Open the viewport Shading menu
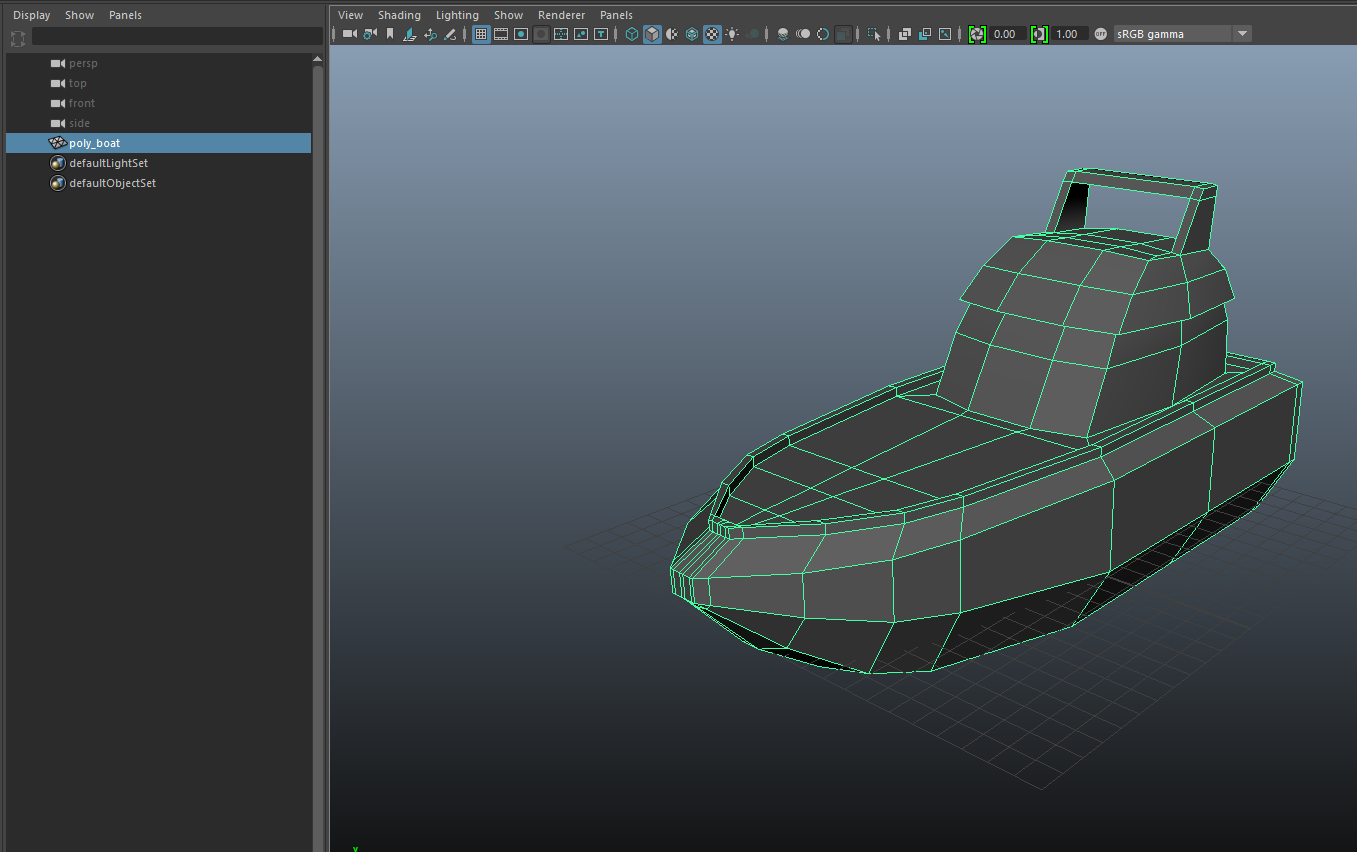Screen dimensions: 1357x852 click(x=399, y=15)
